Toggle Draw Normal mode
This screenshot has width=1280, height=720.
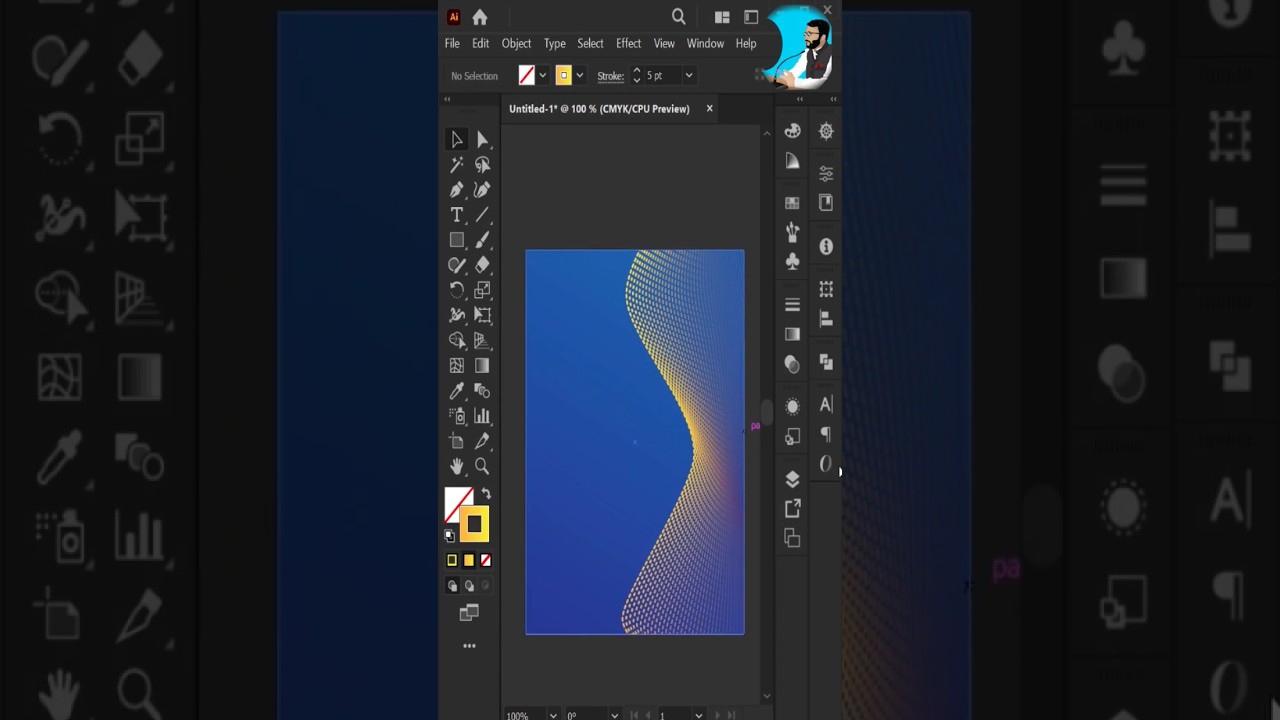452,586
